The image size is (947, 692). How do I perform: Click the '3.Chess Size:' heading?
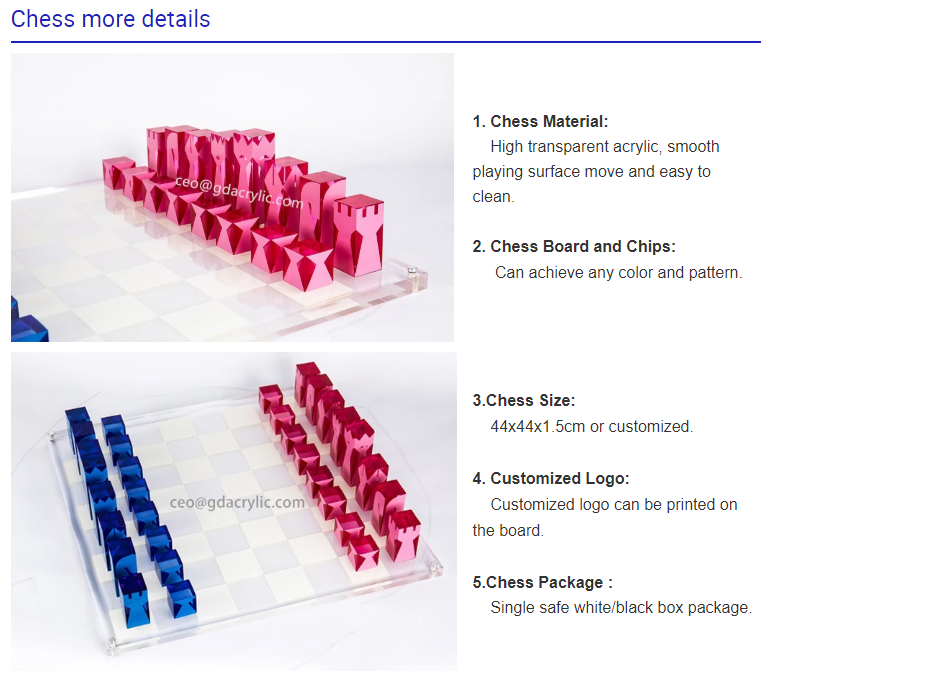pos(524,400)
